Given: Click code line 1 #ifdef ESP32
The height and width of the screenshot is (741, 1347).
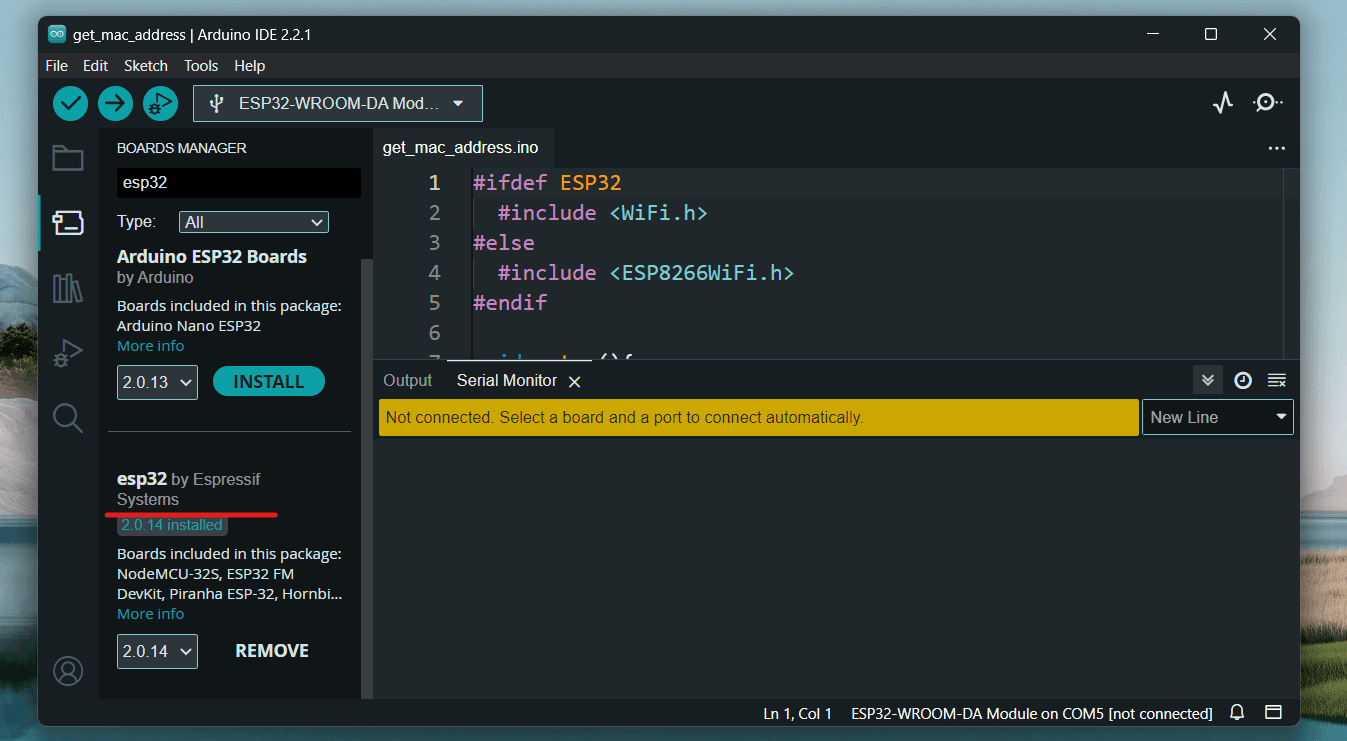Looking at the screenshot, I should 547,183.
